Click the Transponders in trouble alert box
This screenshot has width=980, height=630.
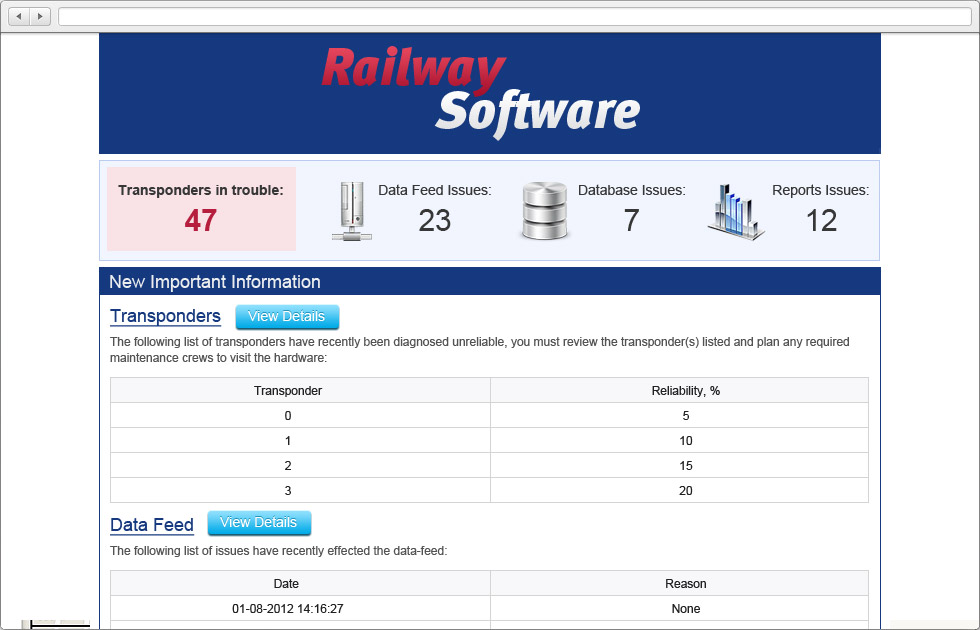(x=200, y=210)
